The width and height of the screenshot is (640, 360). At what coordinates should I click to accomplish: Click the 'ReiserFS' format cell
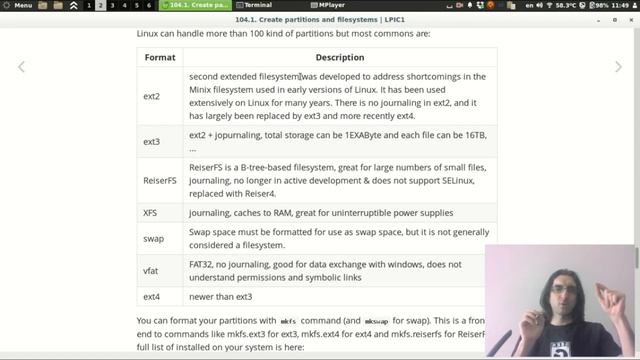coord(160,180)
